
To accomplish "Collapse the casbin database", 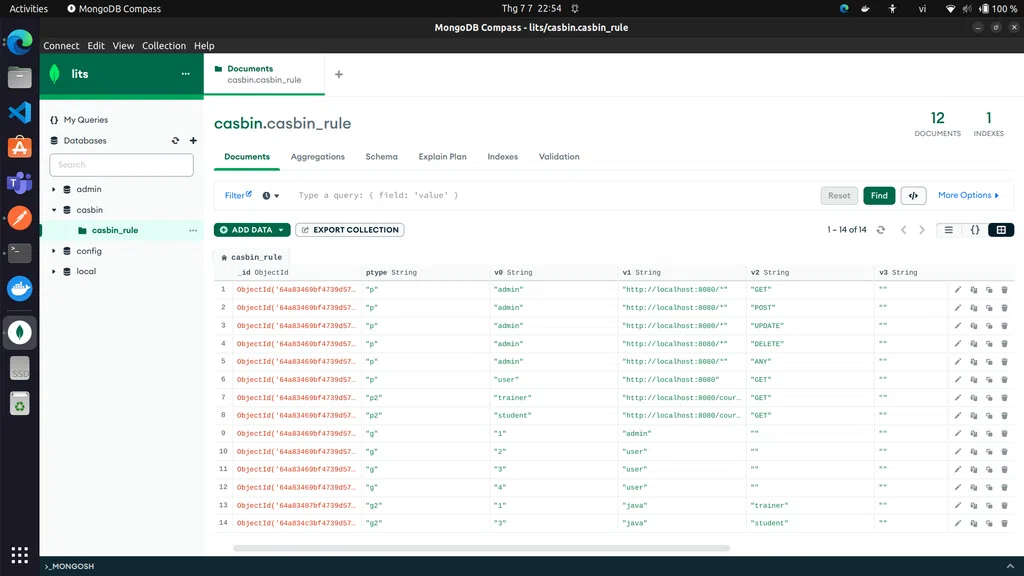I will tap(54, 210).
